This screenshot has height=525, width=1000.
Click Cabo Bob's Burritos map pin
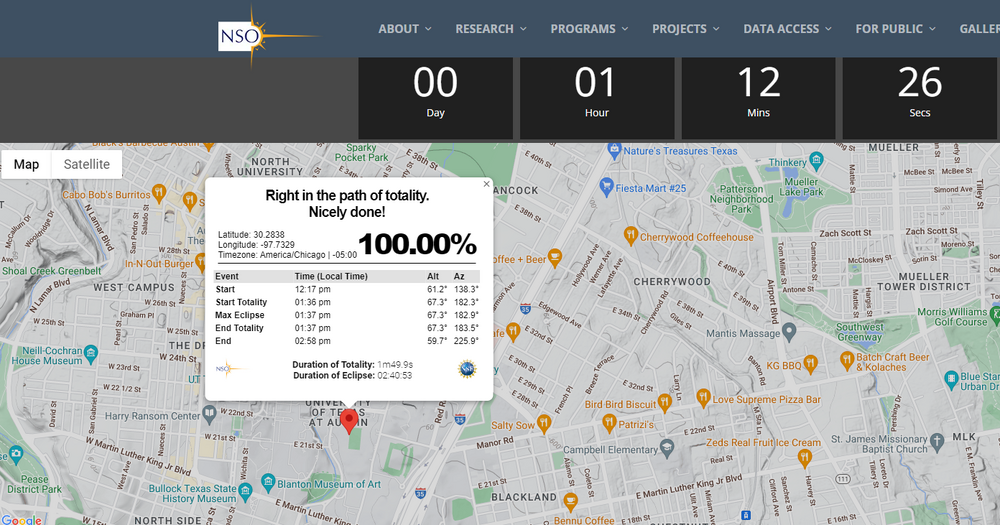click(158, 193)
